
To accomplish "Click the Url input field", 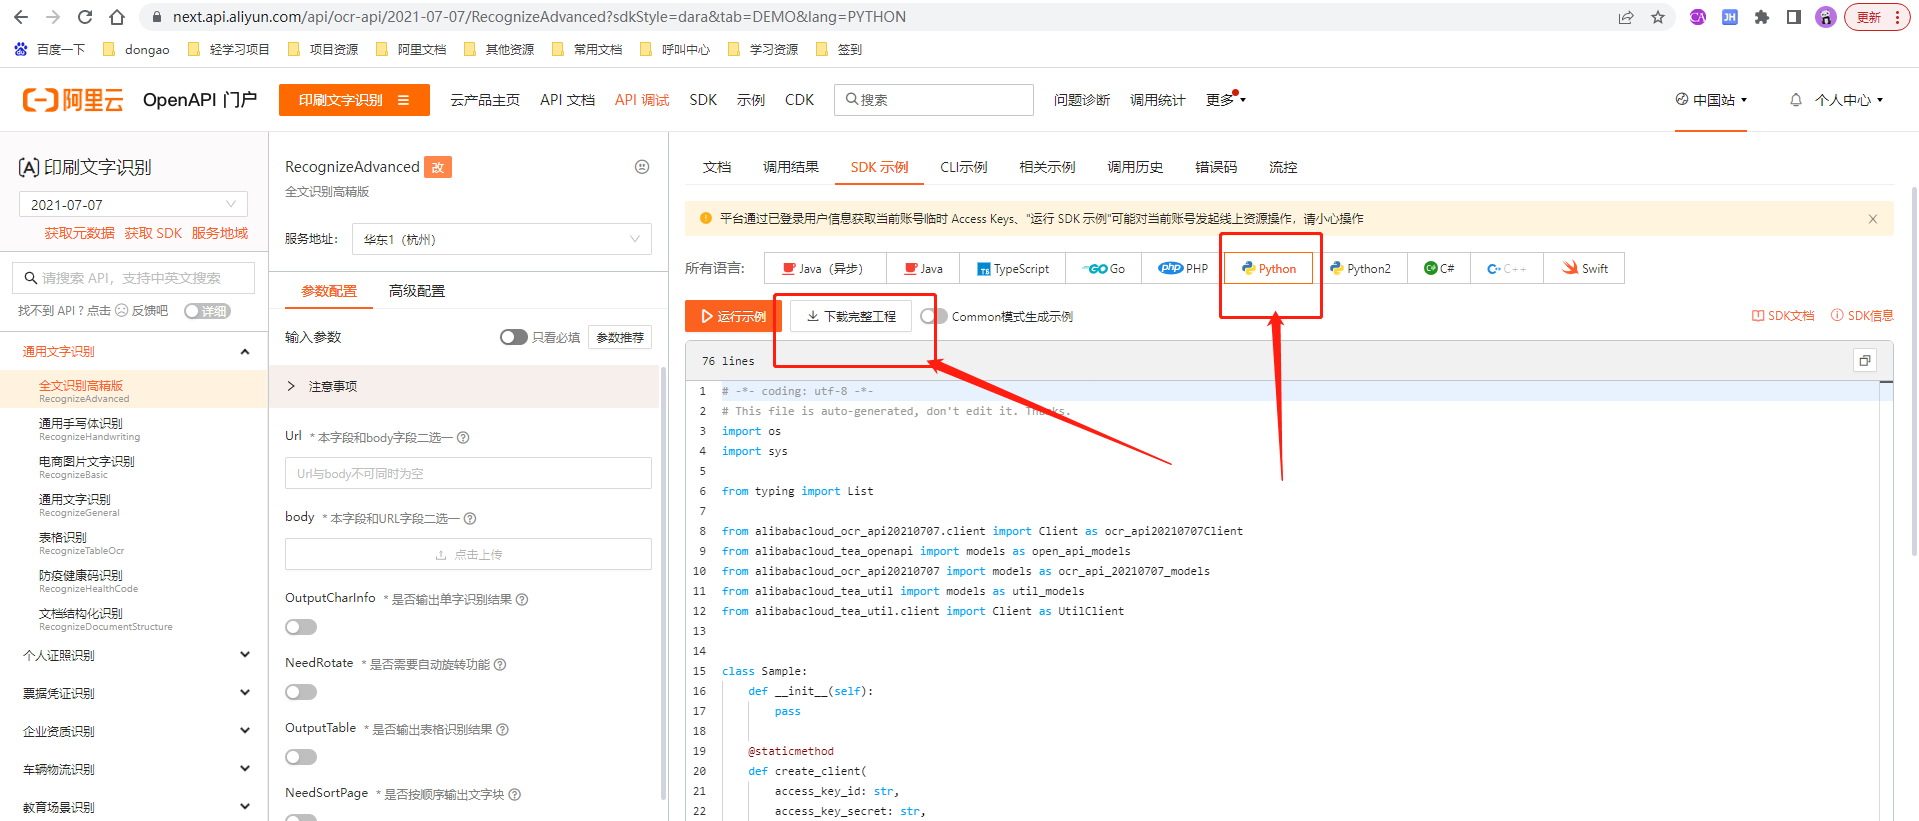I will click(468, 473).
